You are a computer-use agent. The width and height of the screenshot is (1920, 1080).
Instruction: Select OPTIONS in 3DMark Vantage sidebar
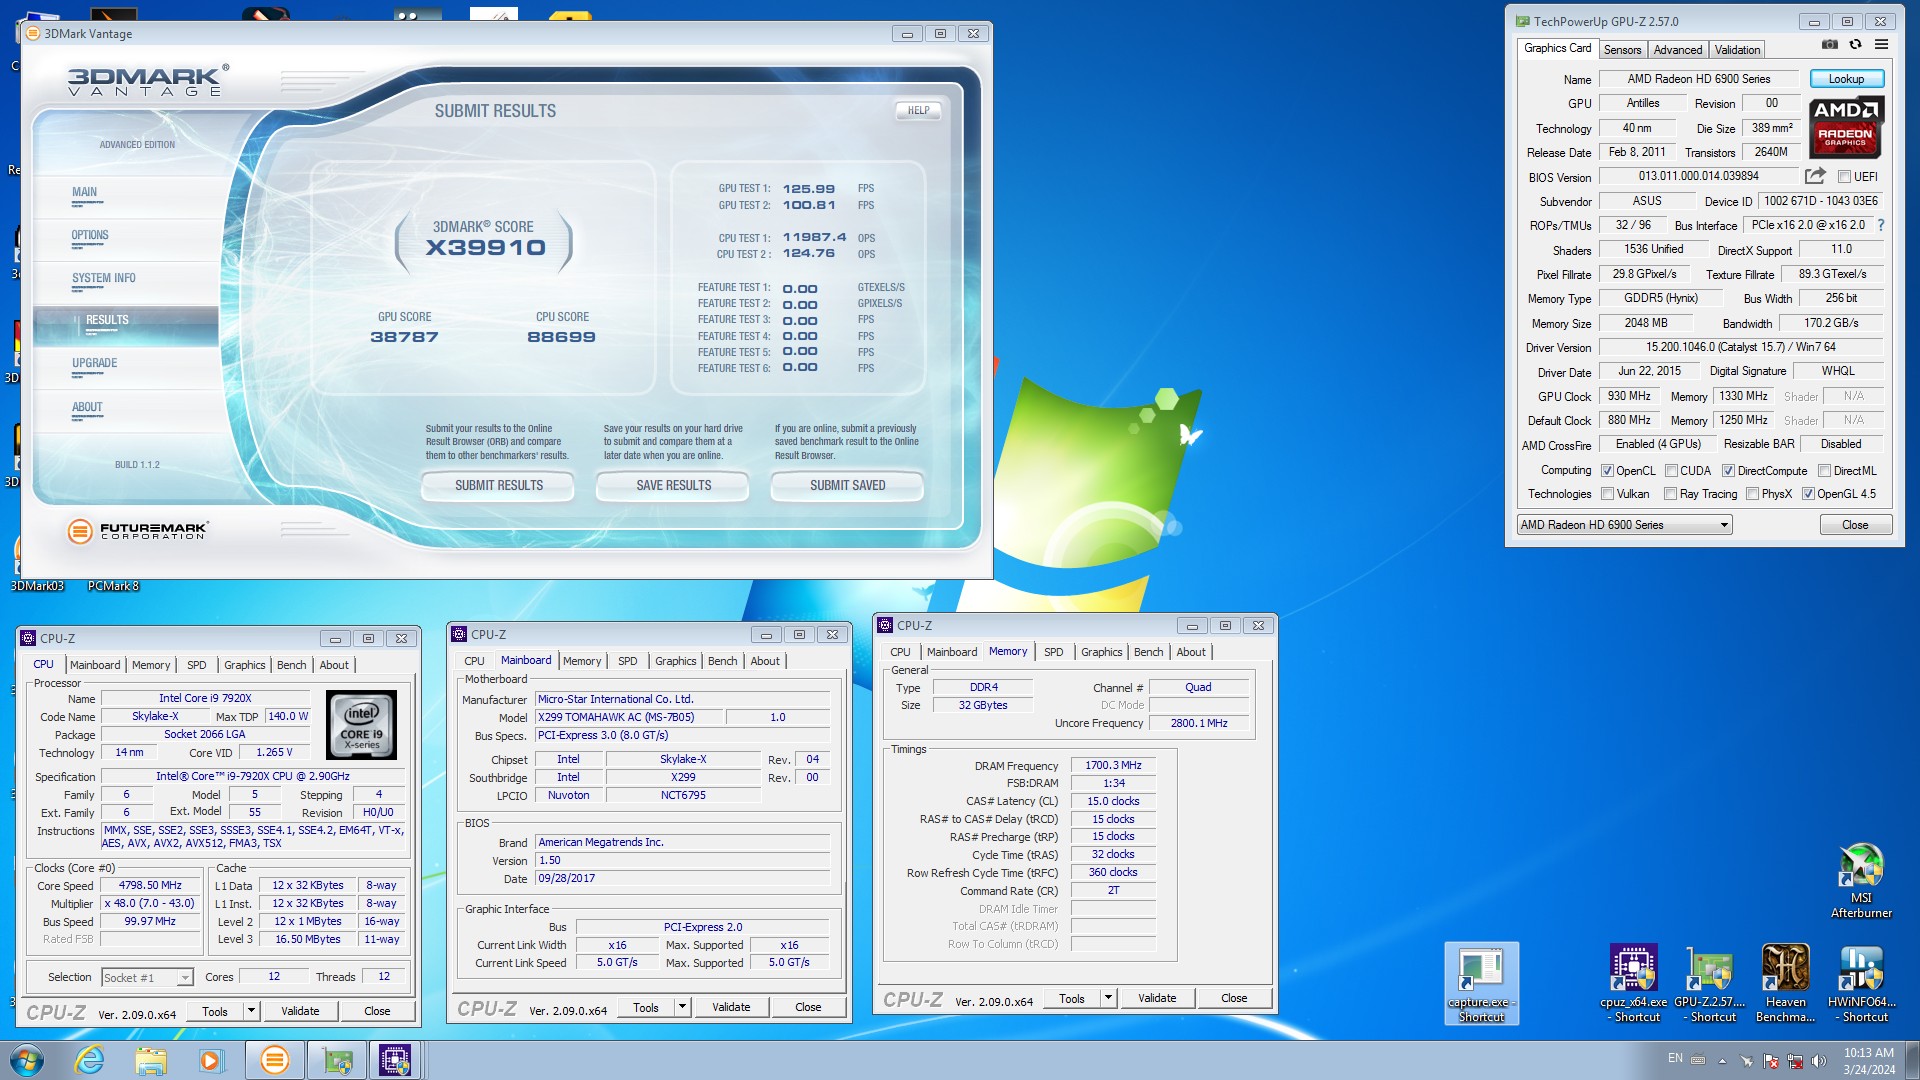pyautogui.click(x=90, y=236)
